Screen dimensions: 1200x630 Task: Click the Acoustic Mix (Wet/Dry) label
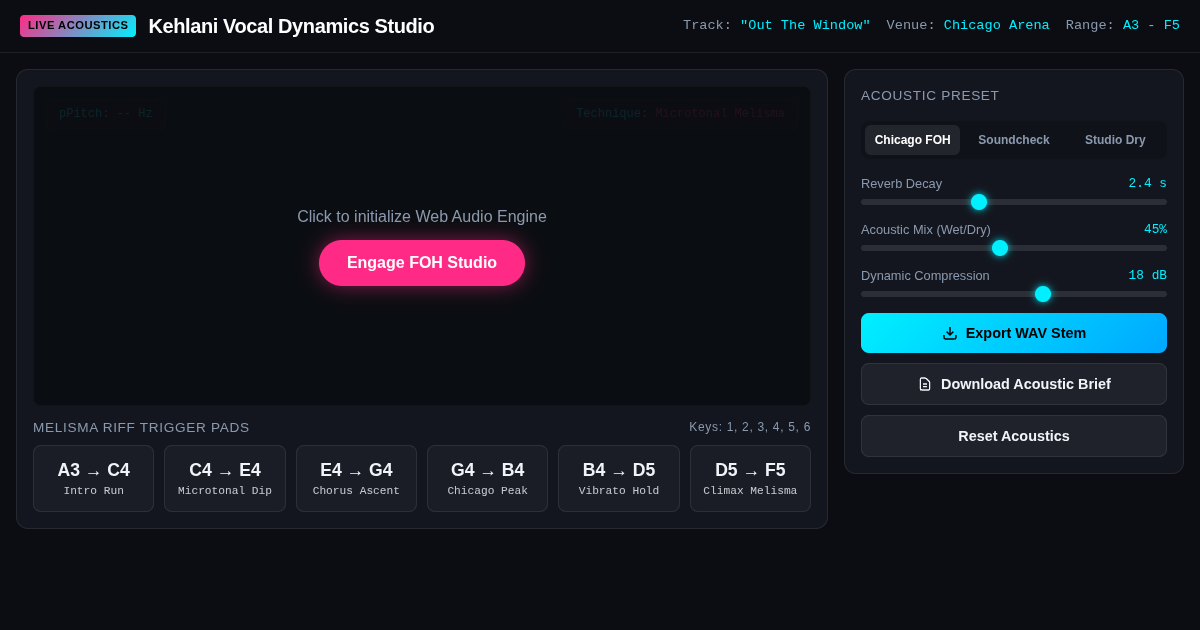coord(926,230)
